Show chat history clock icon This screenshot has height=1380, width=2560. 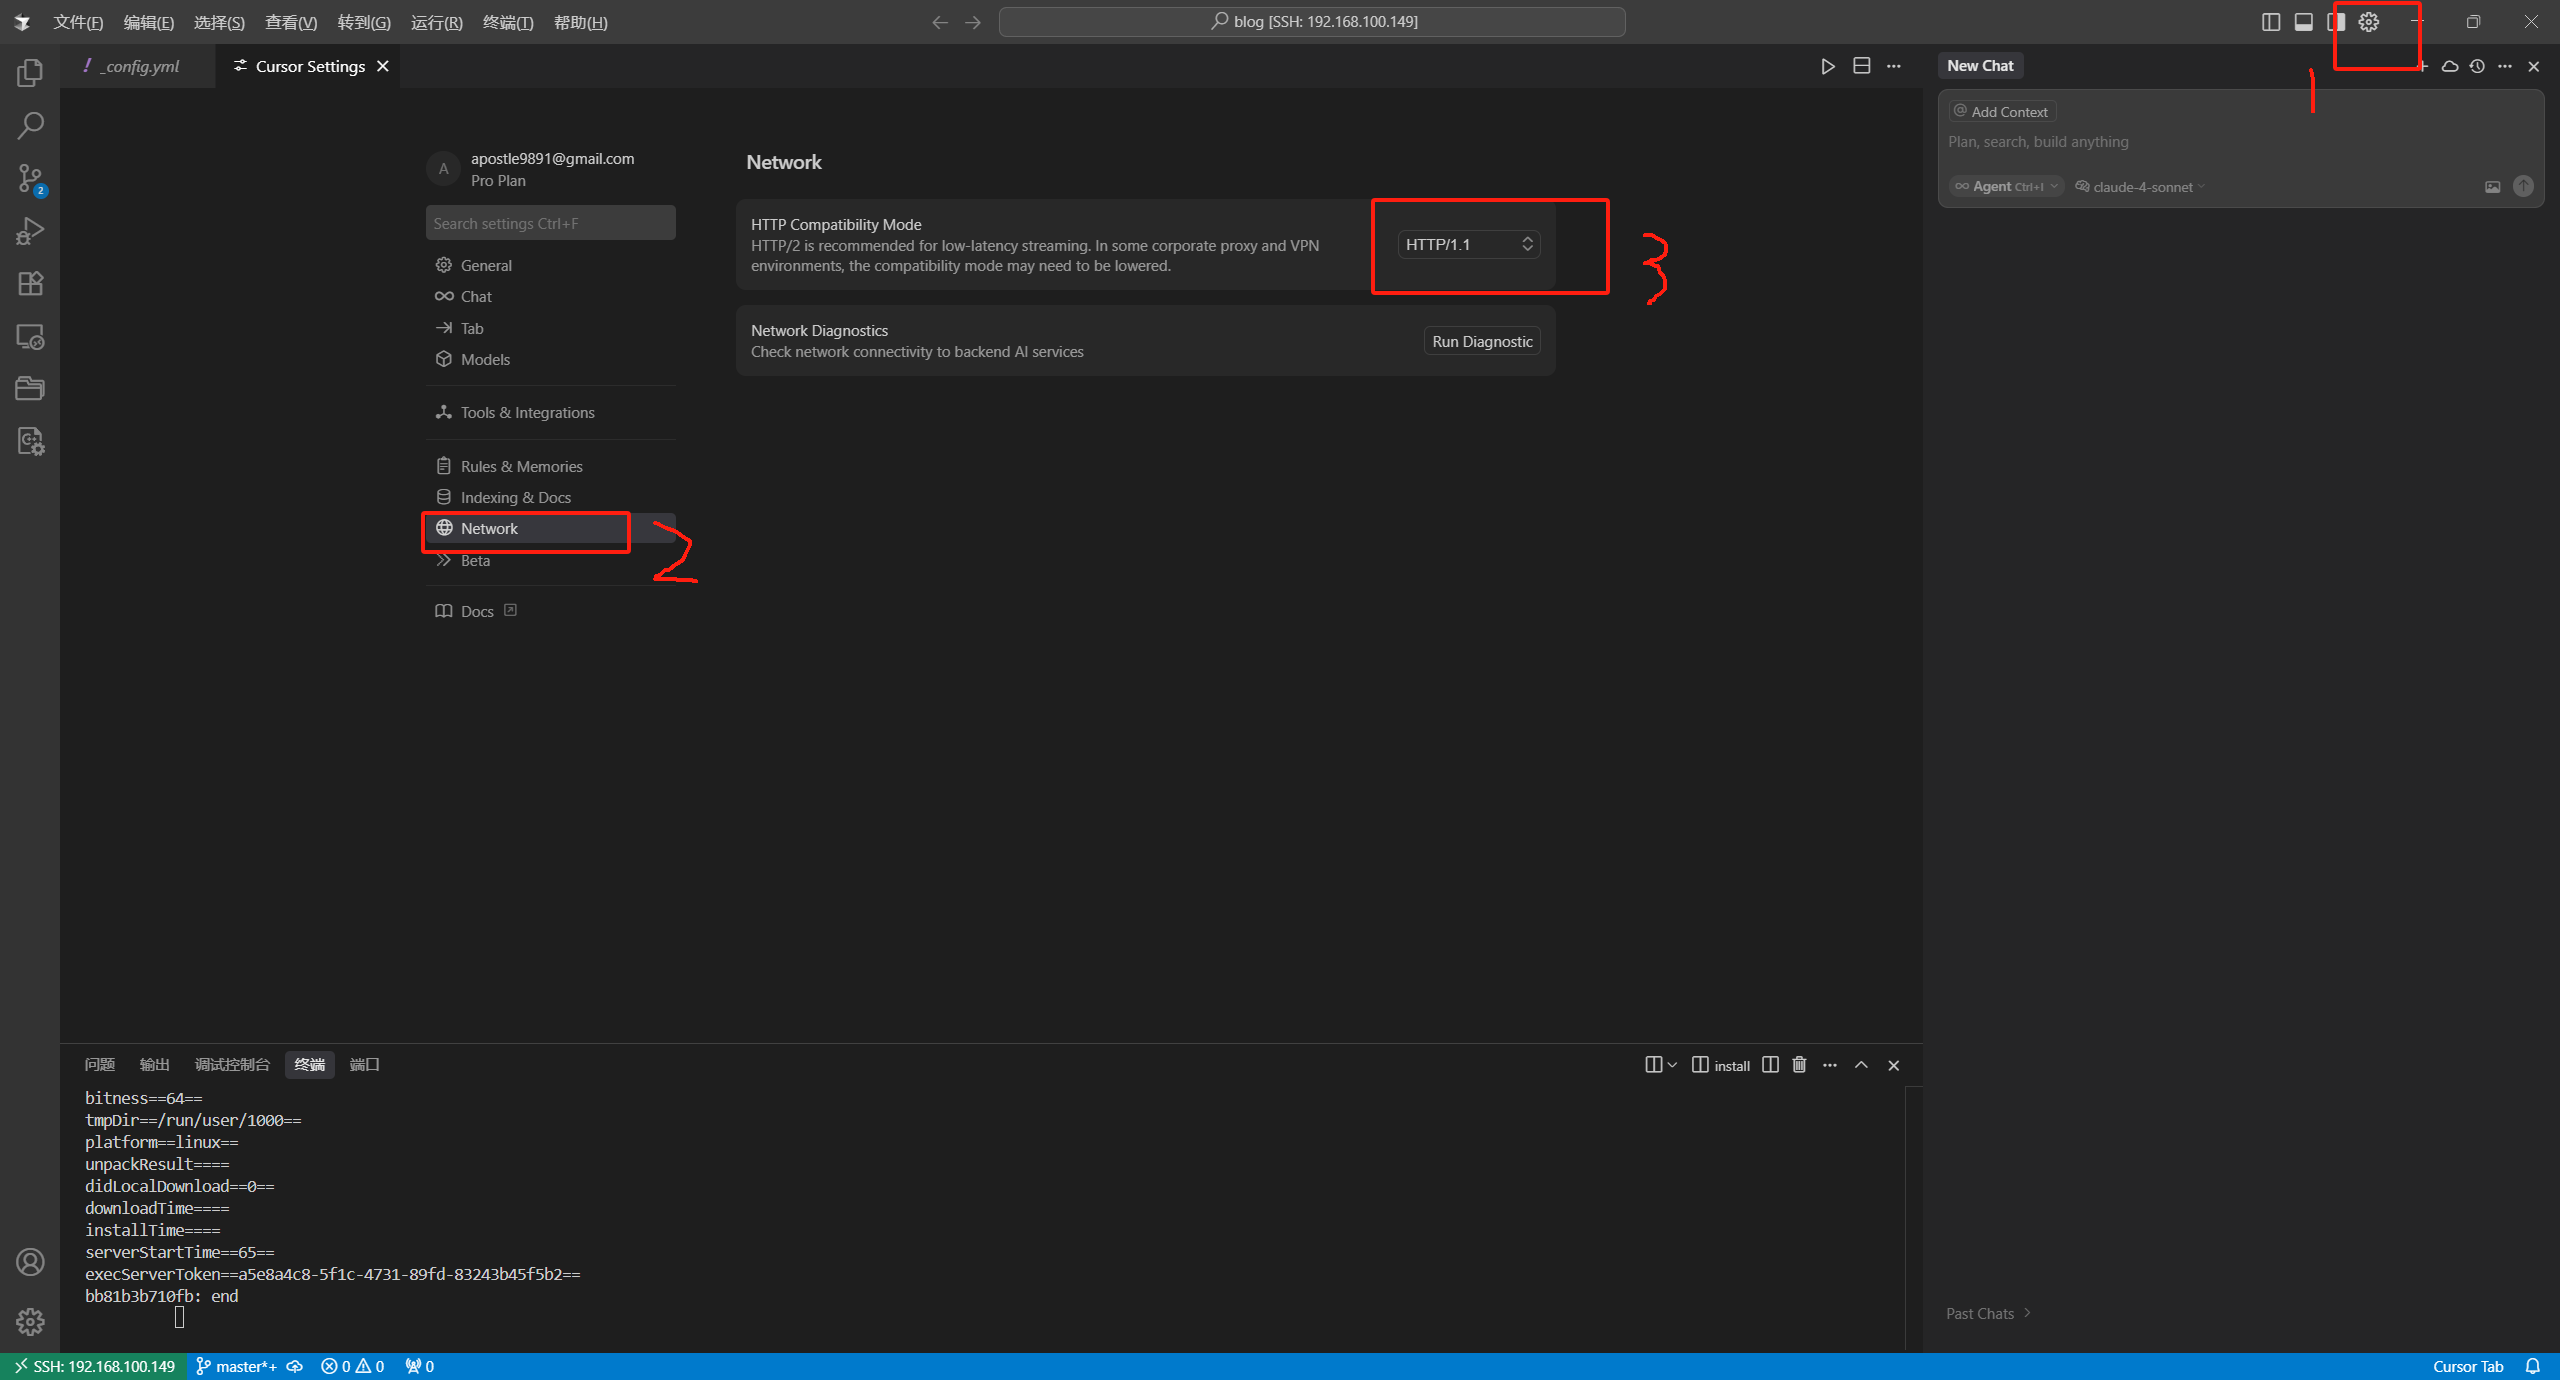2477,66
